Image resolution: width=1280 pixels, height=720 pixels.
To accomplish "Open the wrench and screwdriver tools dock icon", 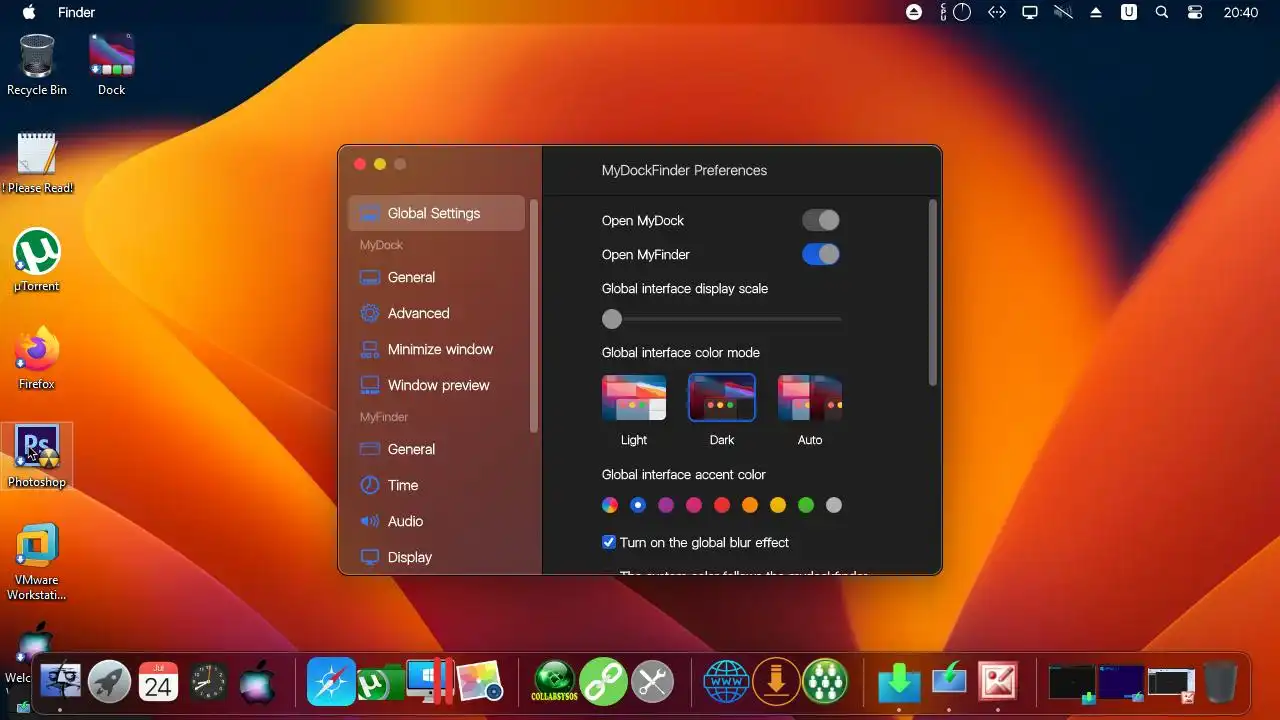I will [652, 682].
